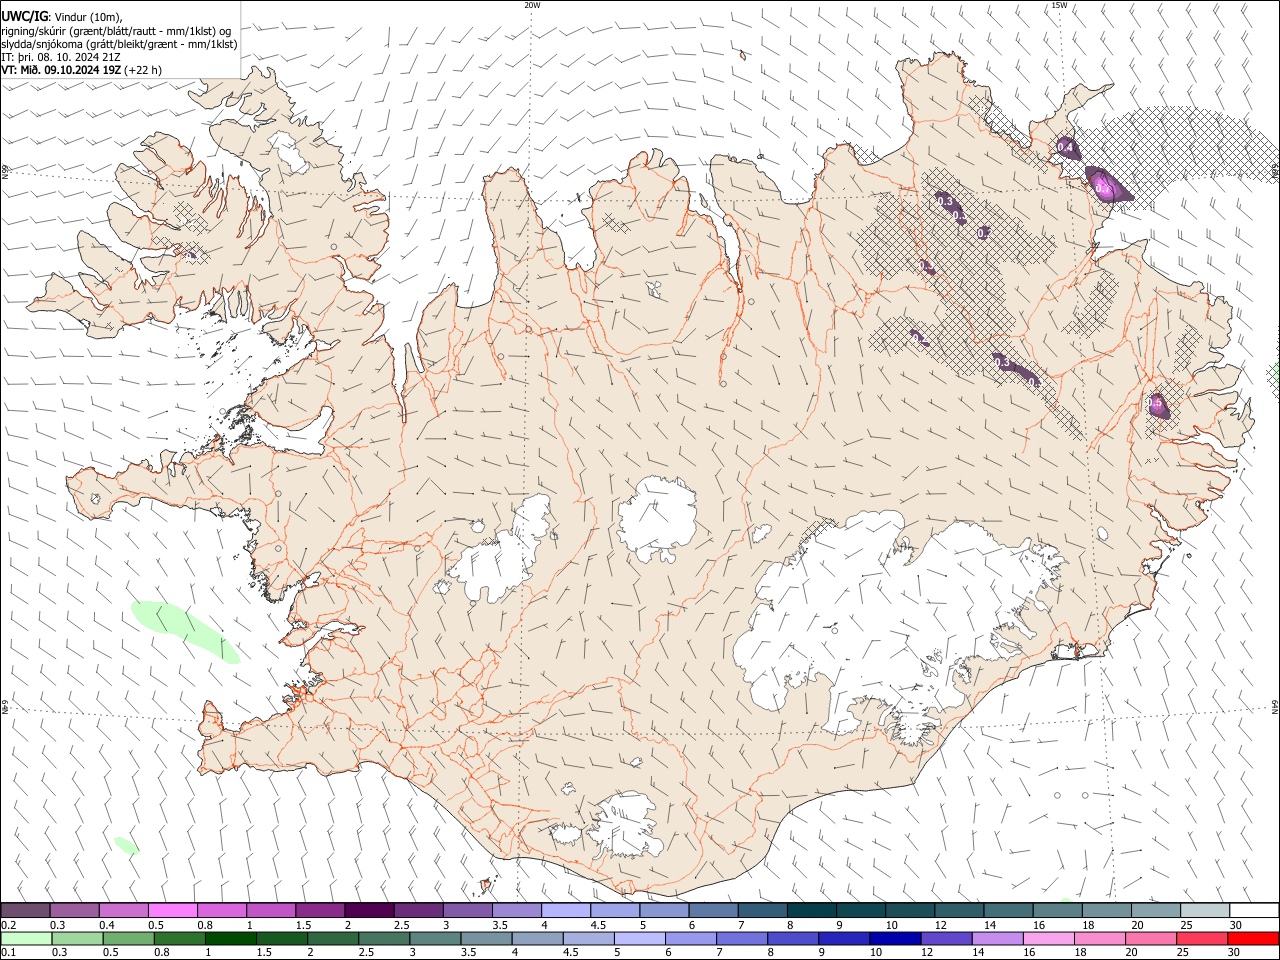The width and height of the screenshot is (1280, 960).
Task: Select the white 30 swatch in upper legend
Action: tap(1253, 910)
